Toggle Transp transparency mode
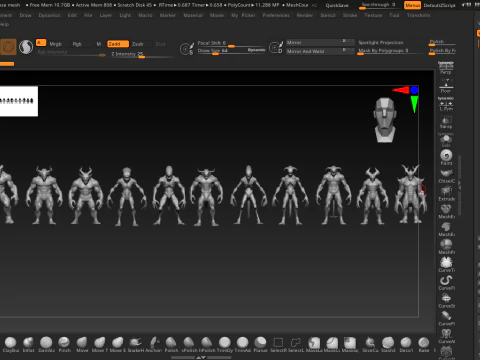 446,122
